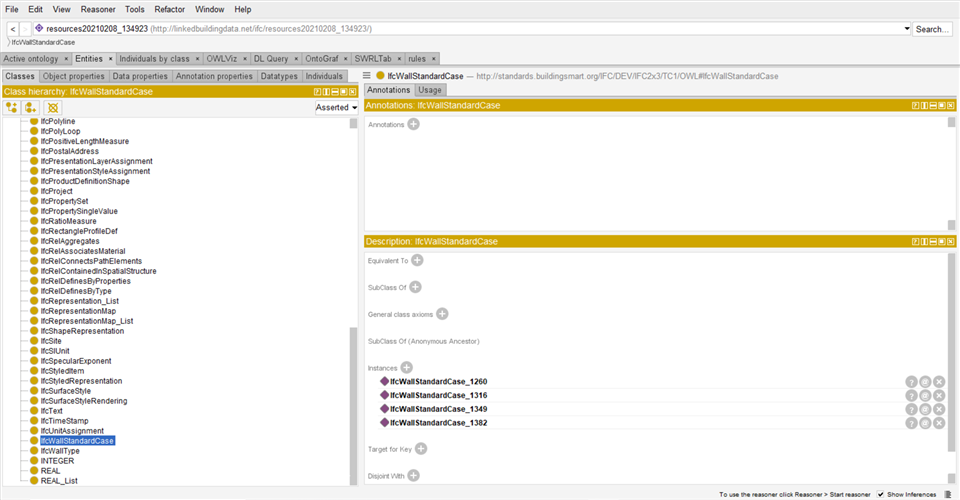Screen dimensions: 960x500
Task: Open the ontology IRI dropdown arrow
Action: pyautogui.click(x=906, y=29)
